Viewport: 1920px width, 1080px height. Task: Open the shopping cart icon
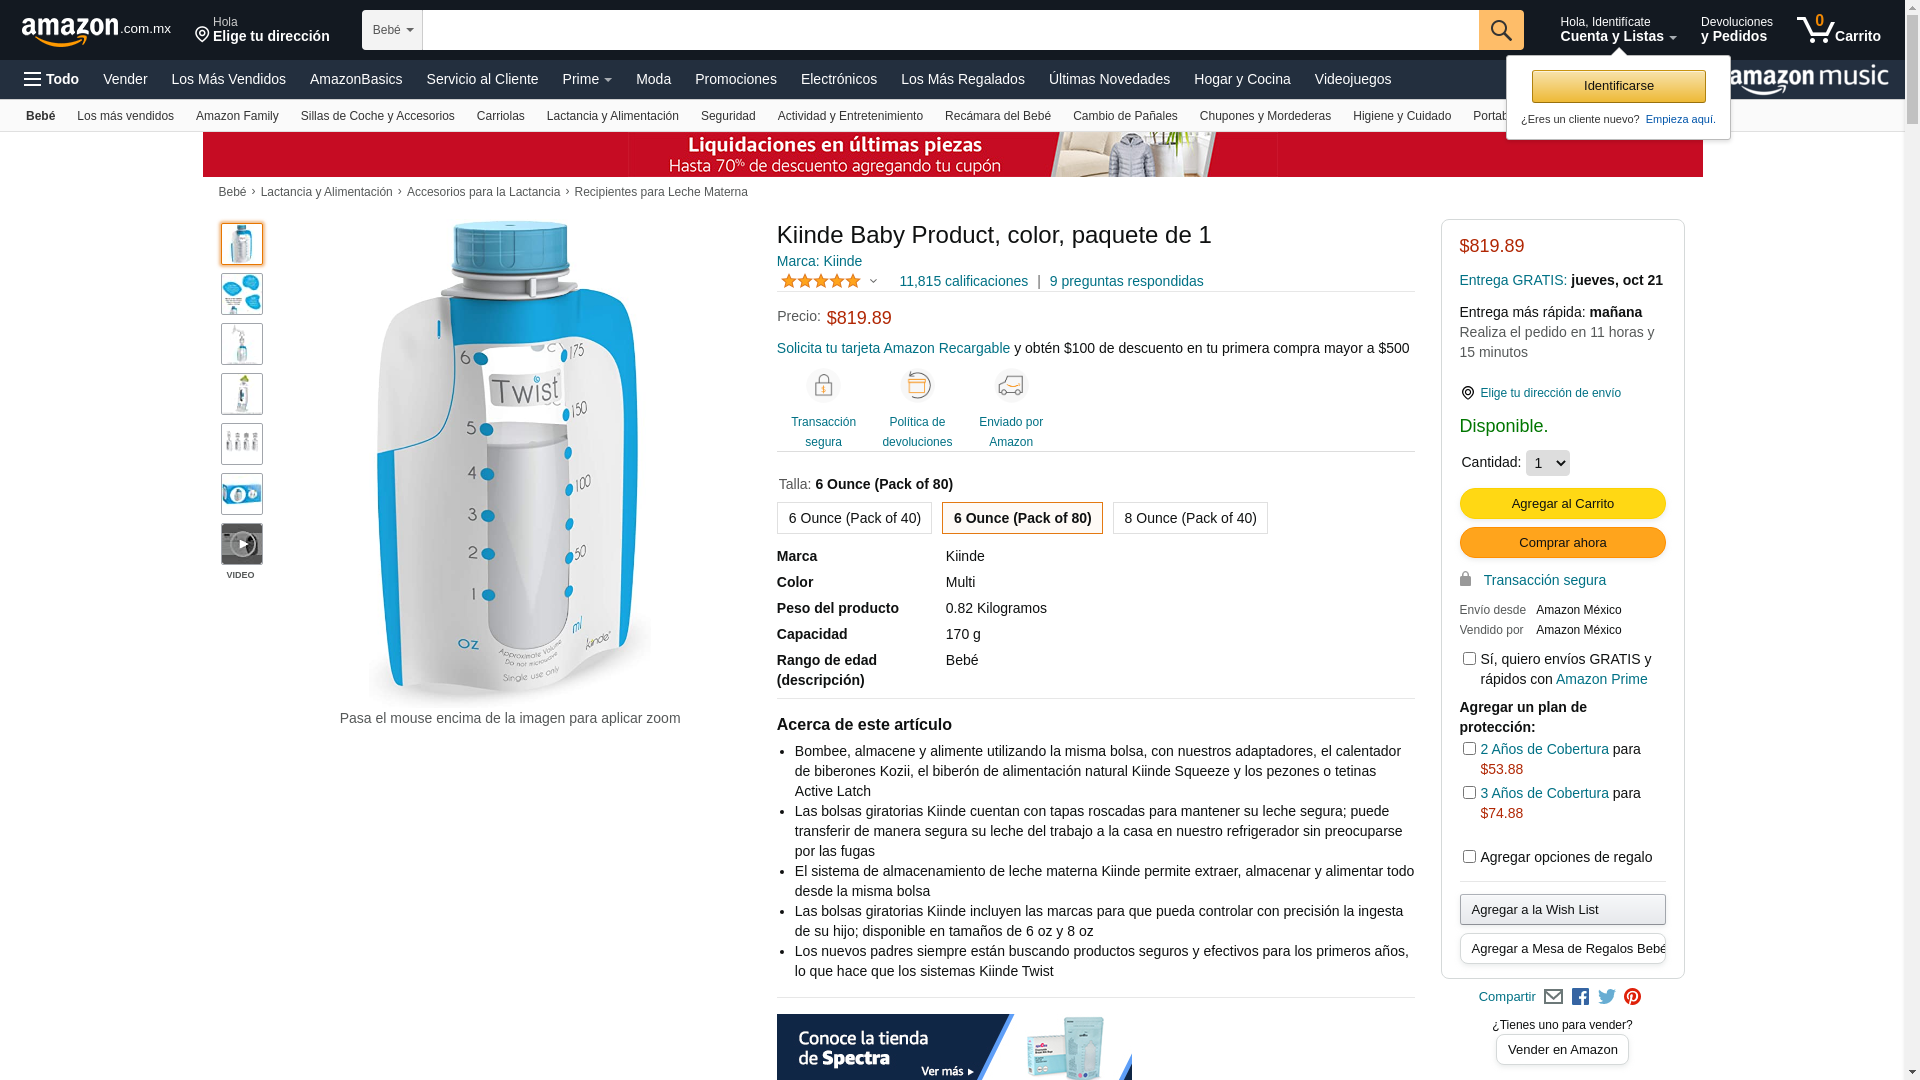(1838, 29)
